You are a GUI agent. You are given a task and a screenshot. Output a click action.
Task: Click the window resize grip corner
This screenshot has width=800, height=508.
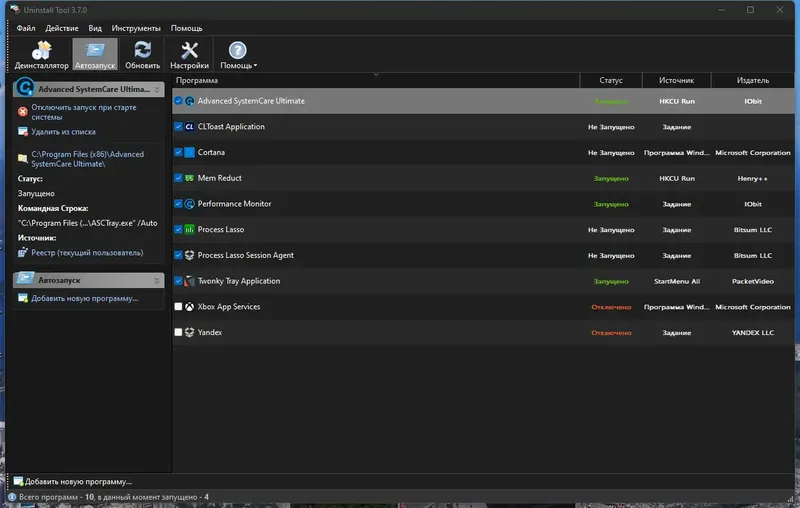point(790,498)
